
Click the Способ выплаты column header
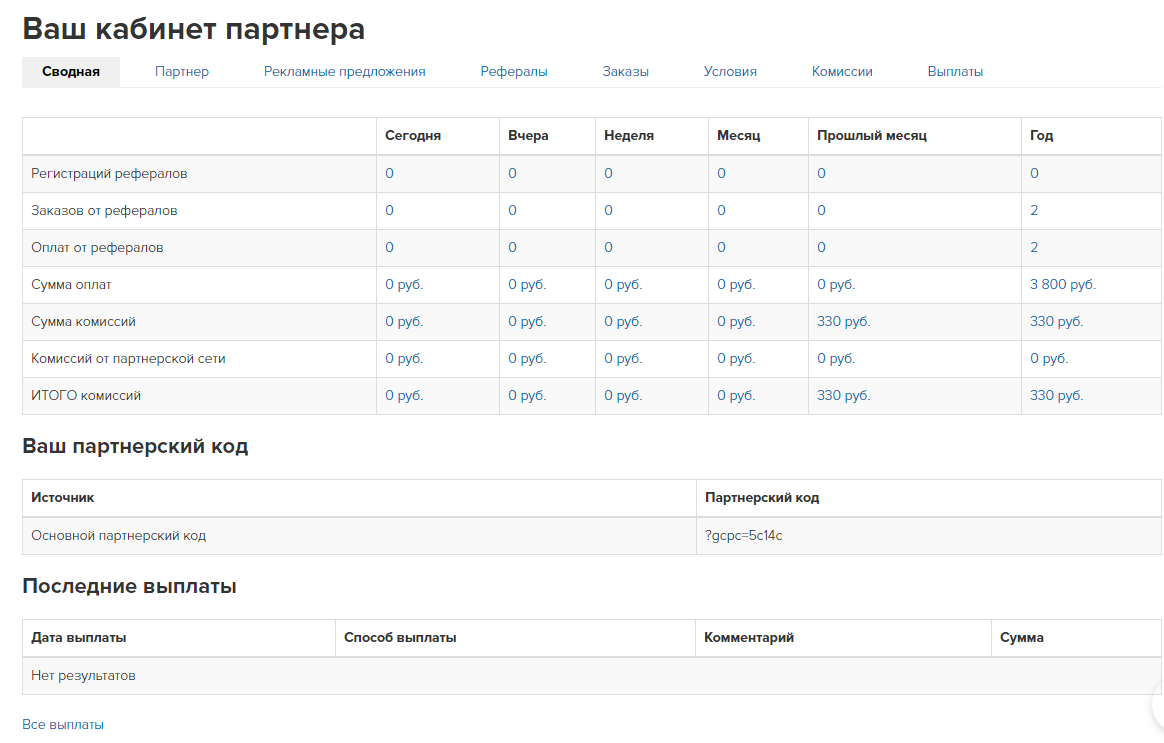click(x=400, y=638)
